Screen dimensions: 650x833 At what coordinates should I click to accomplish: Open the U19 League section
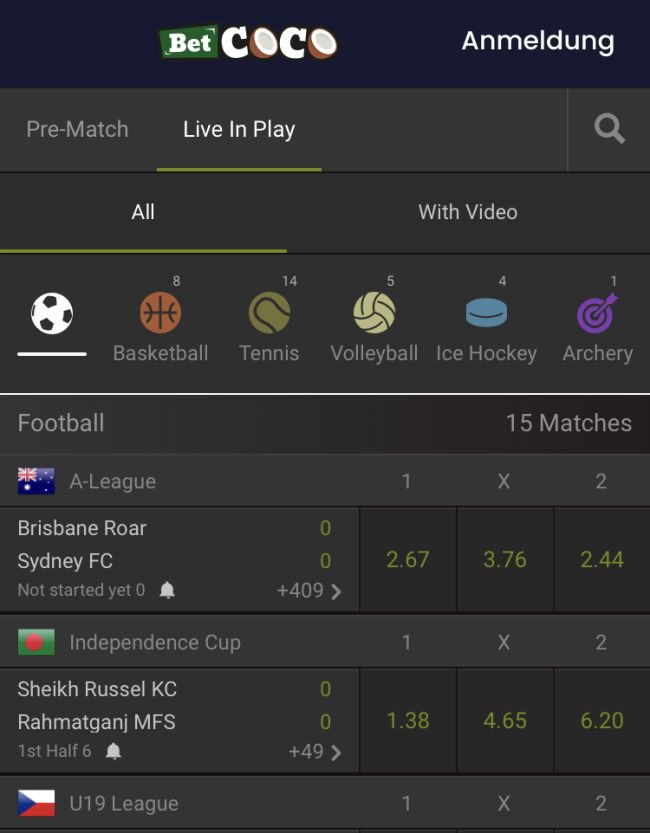124,803
